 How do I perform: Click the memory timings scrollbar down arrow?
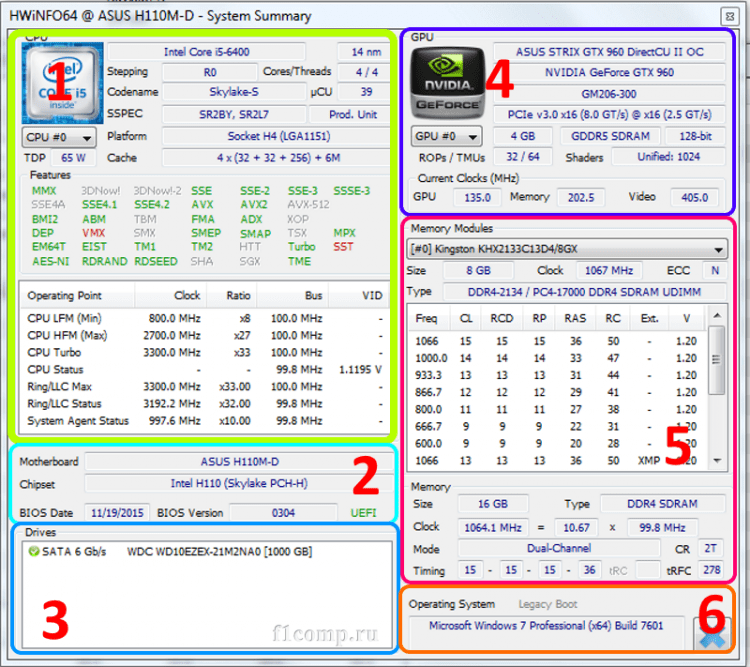coord(717,460)
